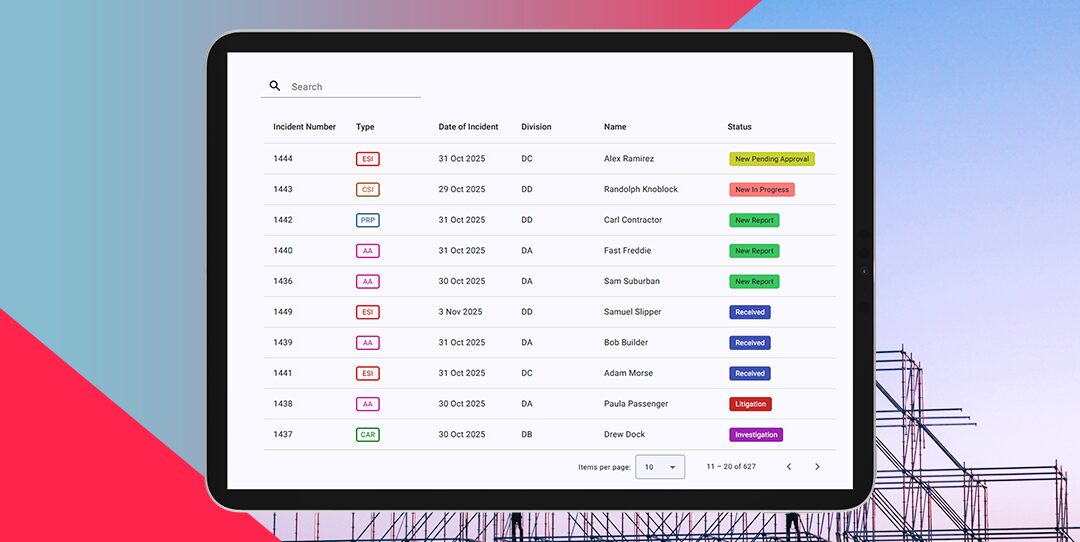
Task: Click the AA type badge for incident 1440
Action: (x=367, y=251)
